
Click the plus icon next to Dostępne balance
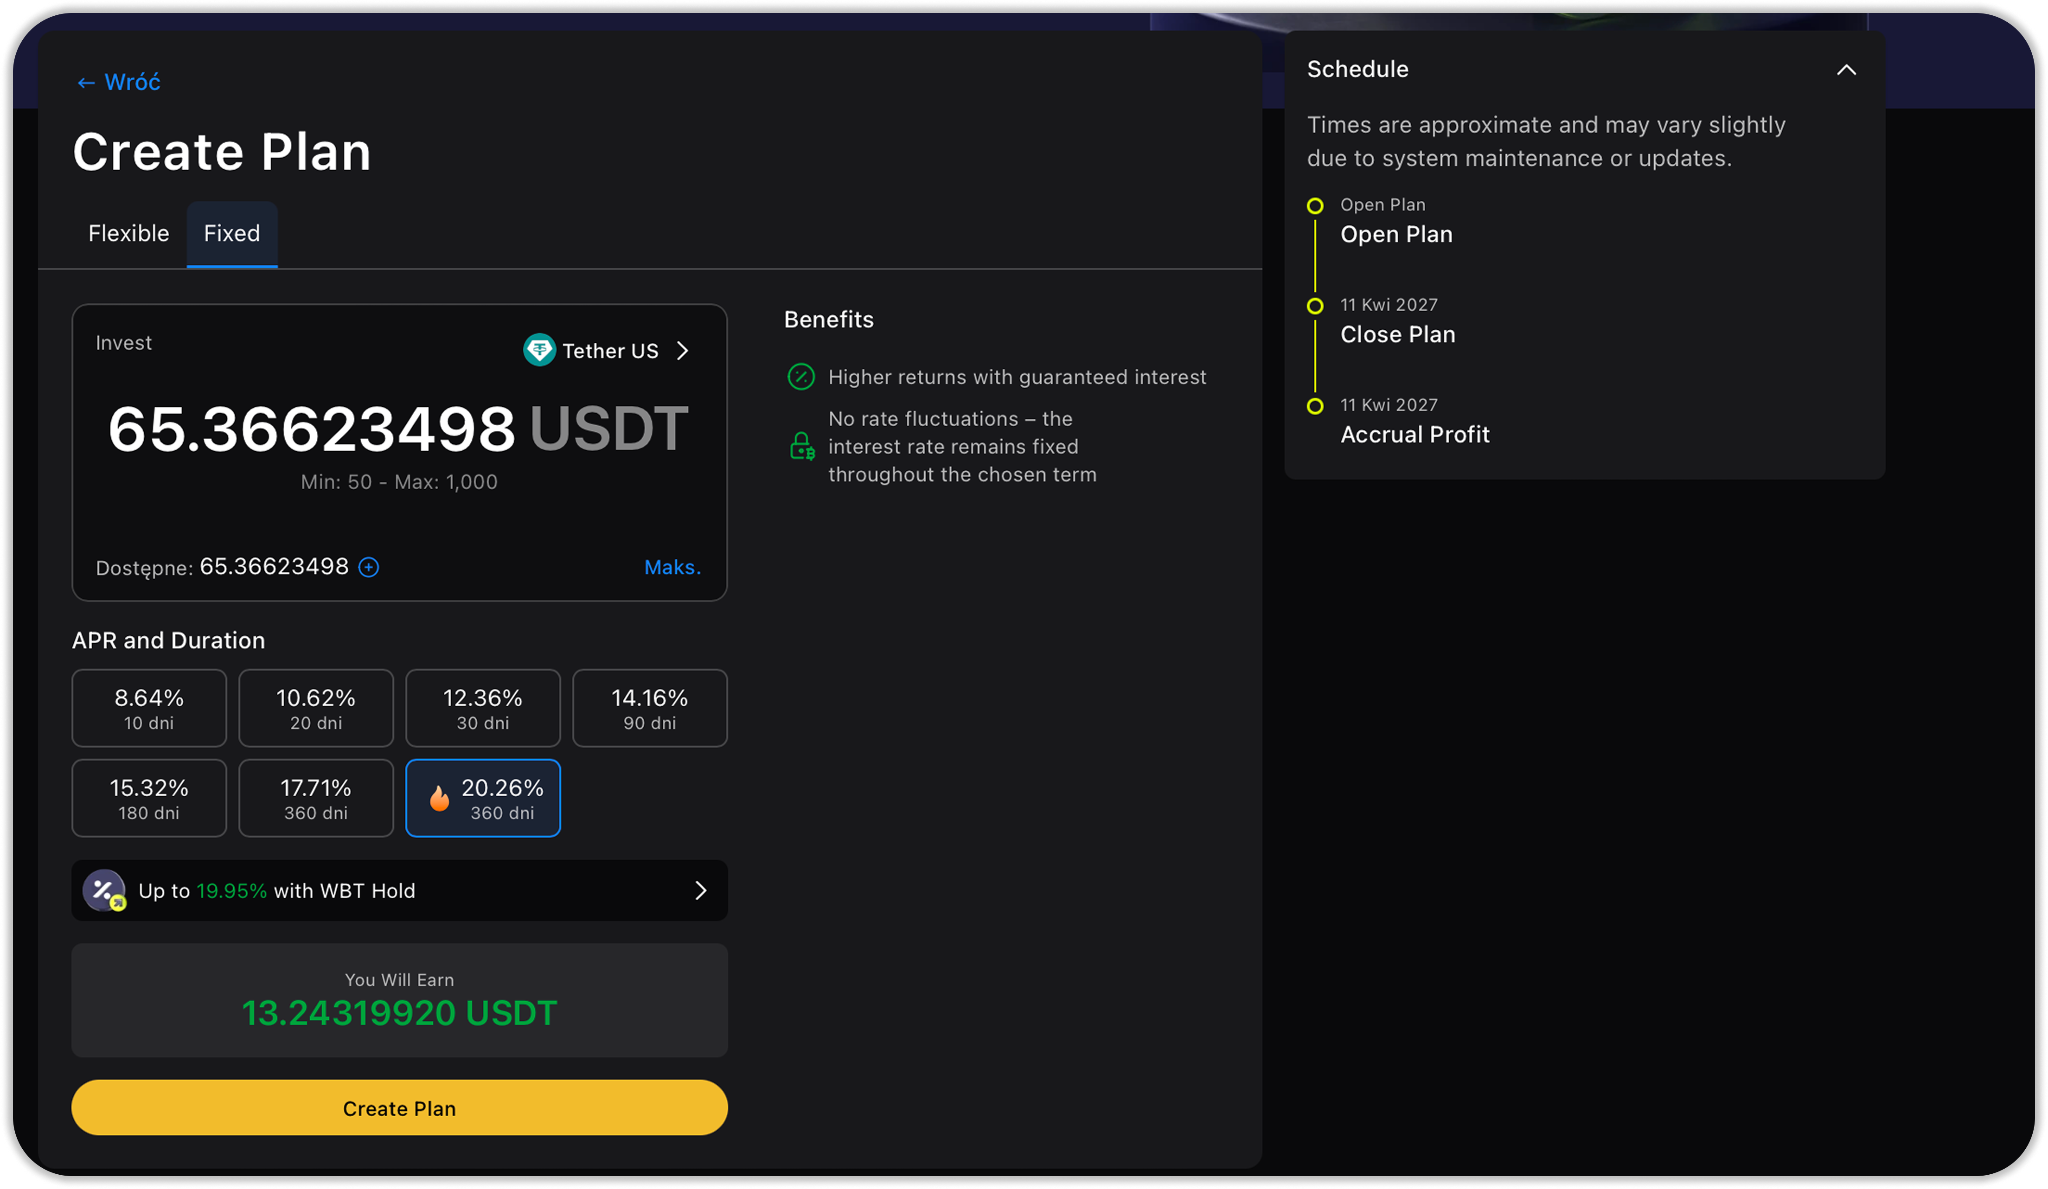point(369,567)
